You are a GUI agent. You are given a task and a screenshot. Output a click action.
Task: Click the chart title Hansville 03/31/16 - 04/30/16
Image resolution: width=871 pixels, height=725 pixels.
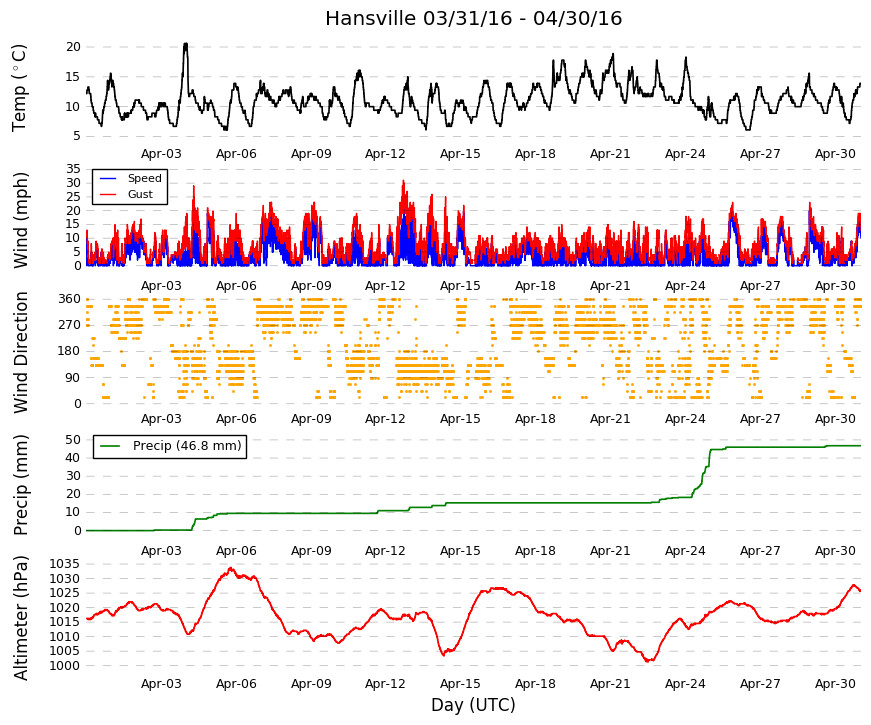coord(473,18)
